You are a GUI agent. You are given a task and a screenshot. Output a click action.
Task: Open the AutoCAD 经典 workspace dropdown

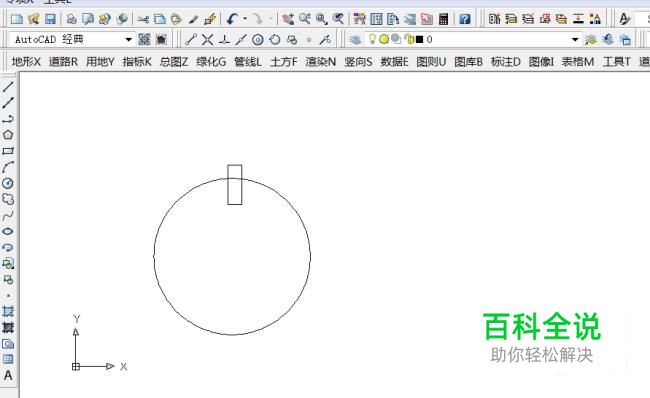71,39
